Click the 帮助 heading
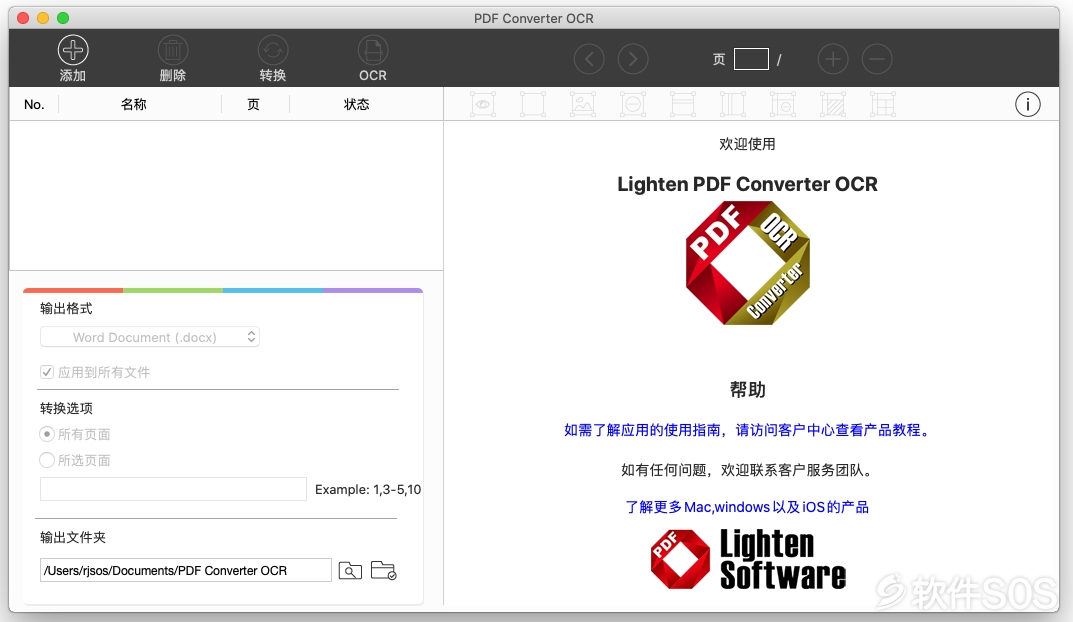Viewport: 1073px width, 622px height. pos(747,389)
